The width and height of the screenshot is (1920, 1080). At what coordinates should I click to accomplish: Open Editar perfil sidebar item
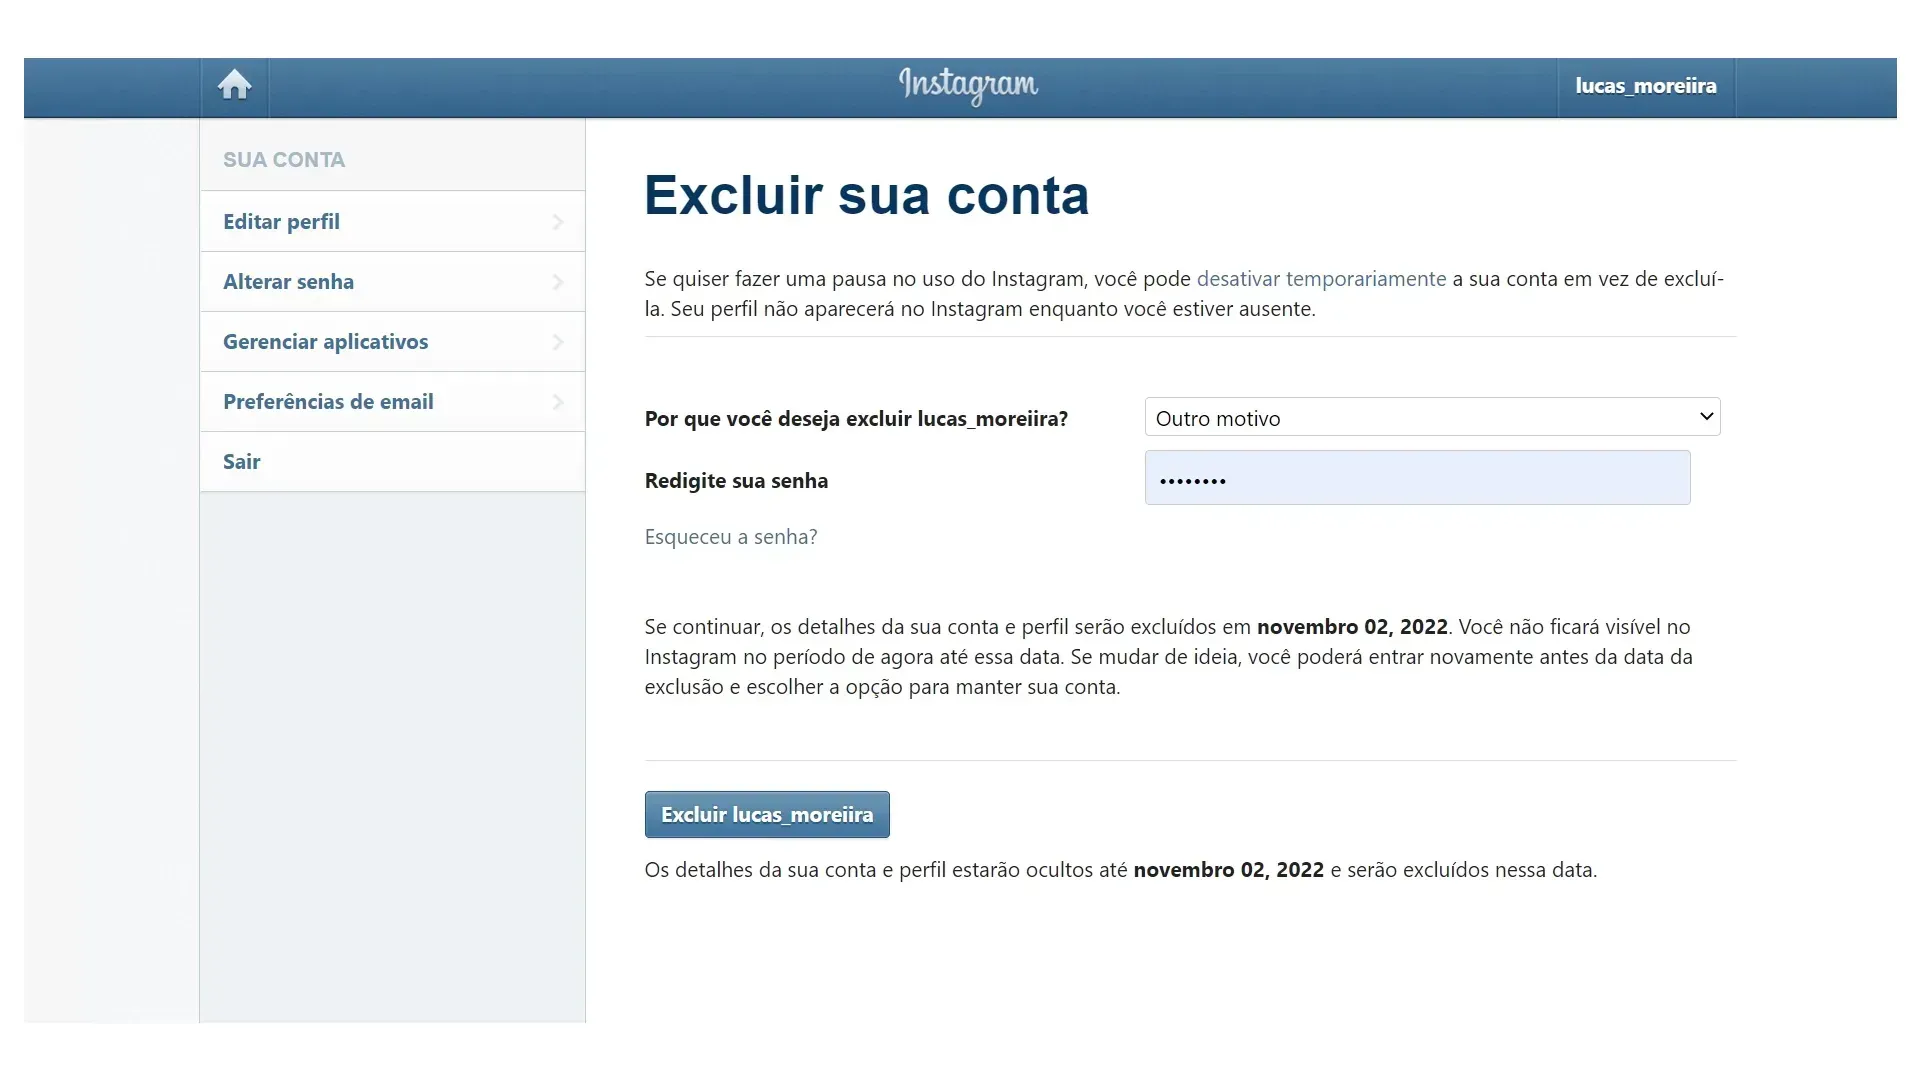392,221
